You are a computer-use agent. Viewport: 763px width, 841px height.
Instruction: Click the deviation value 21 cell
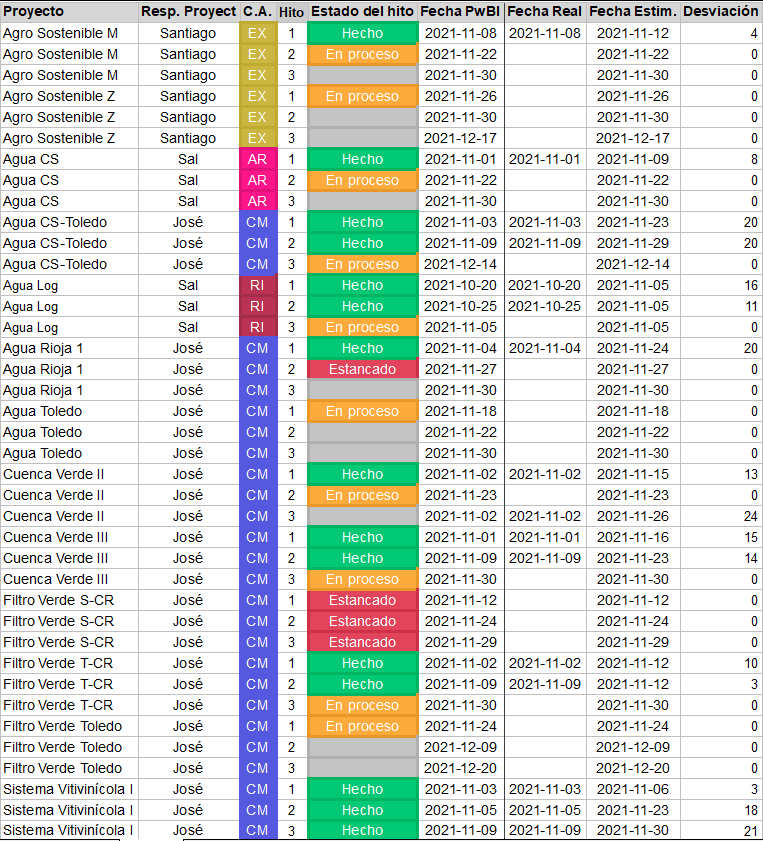click(x=720, y=831)
